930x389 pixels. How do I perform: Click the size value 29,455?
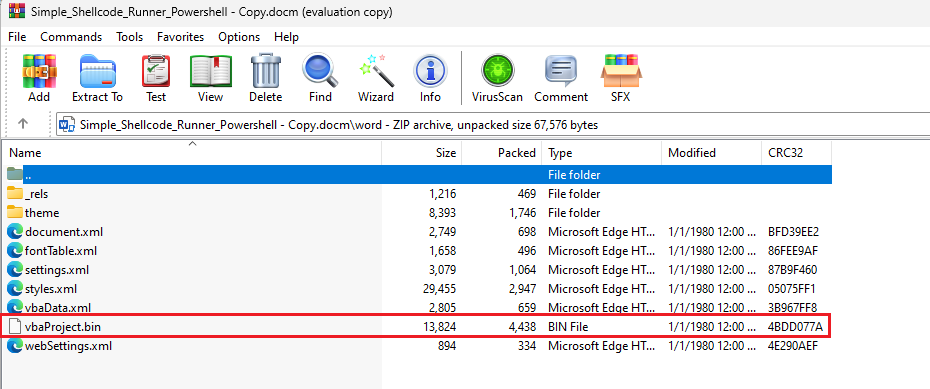[438, 289]
